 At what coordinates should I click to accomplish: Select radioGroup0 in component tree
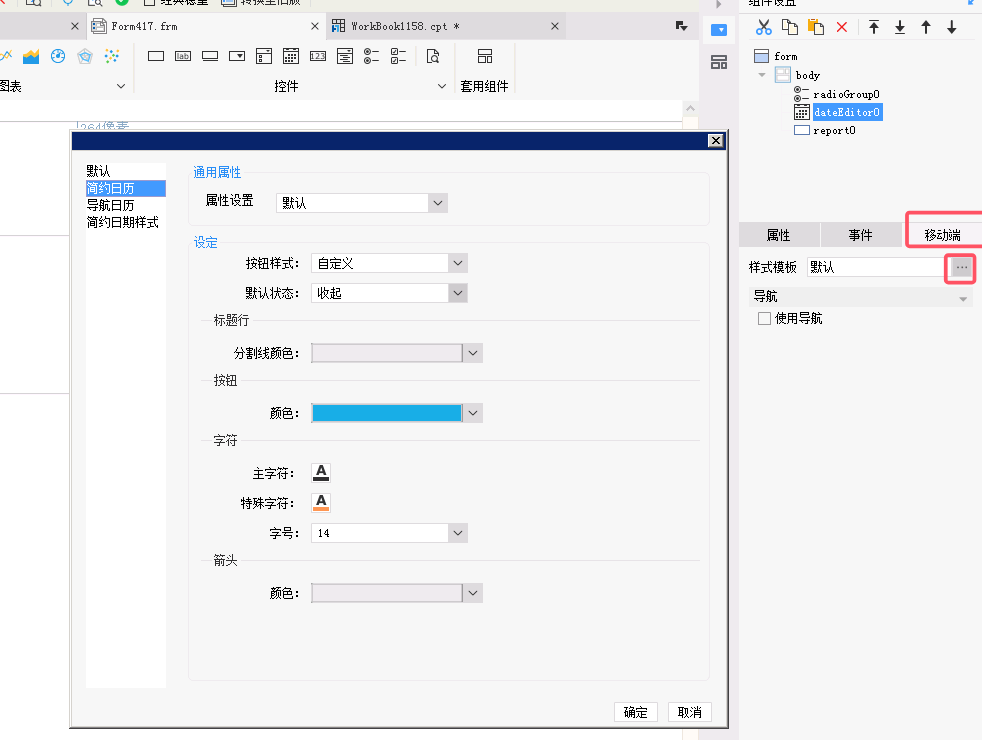point(846,95)
